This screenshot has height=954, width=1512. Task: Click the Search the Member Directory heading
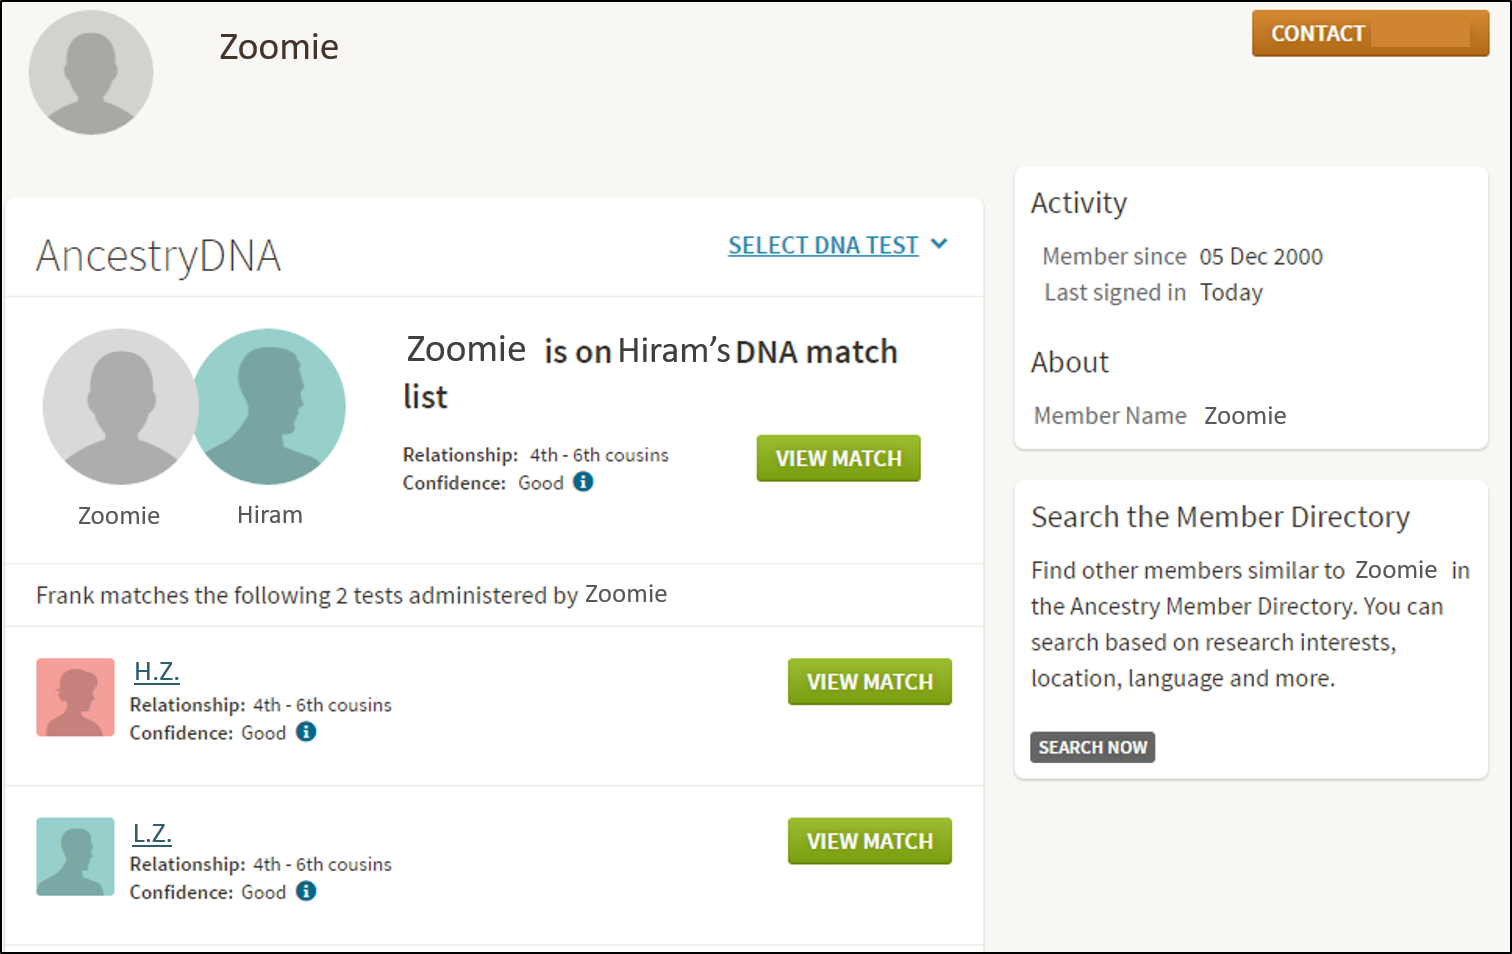1220,517
